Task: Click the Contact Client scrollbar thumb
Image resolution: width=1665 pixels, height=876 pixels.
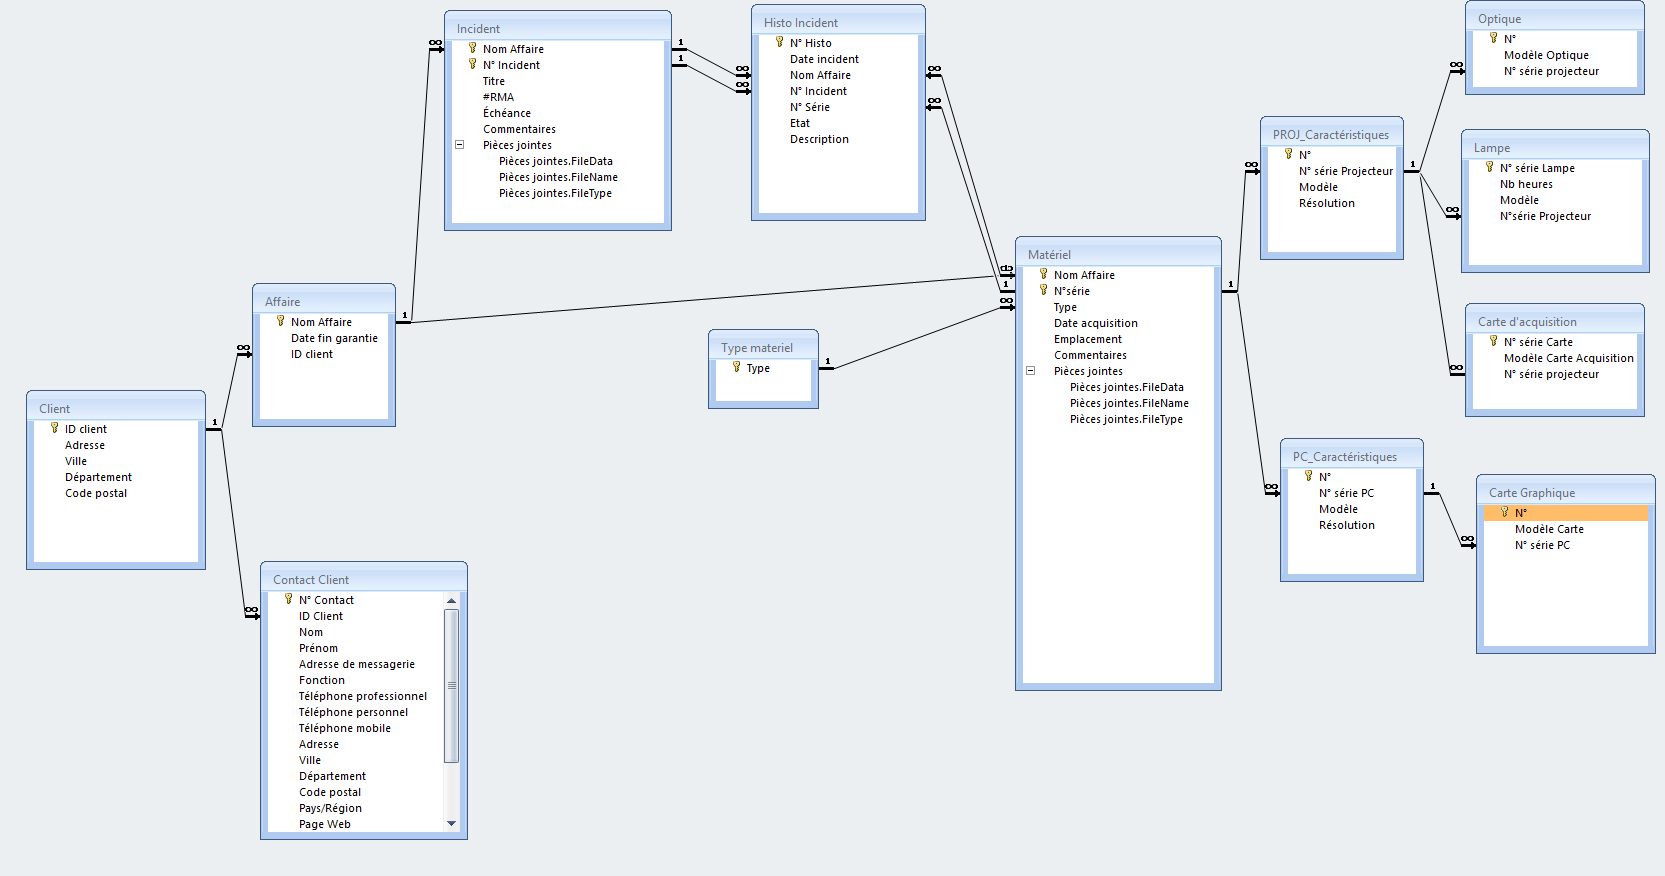Action: click(452, 686)
